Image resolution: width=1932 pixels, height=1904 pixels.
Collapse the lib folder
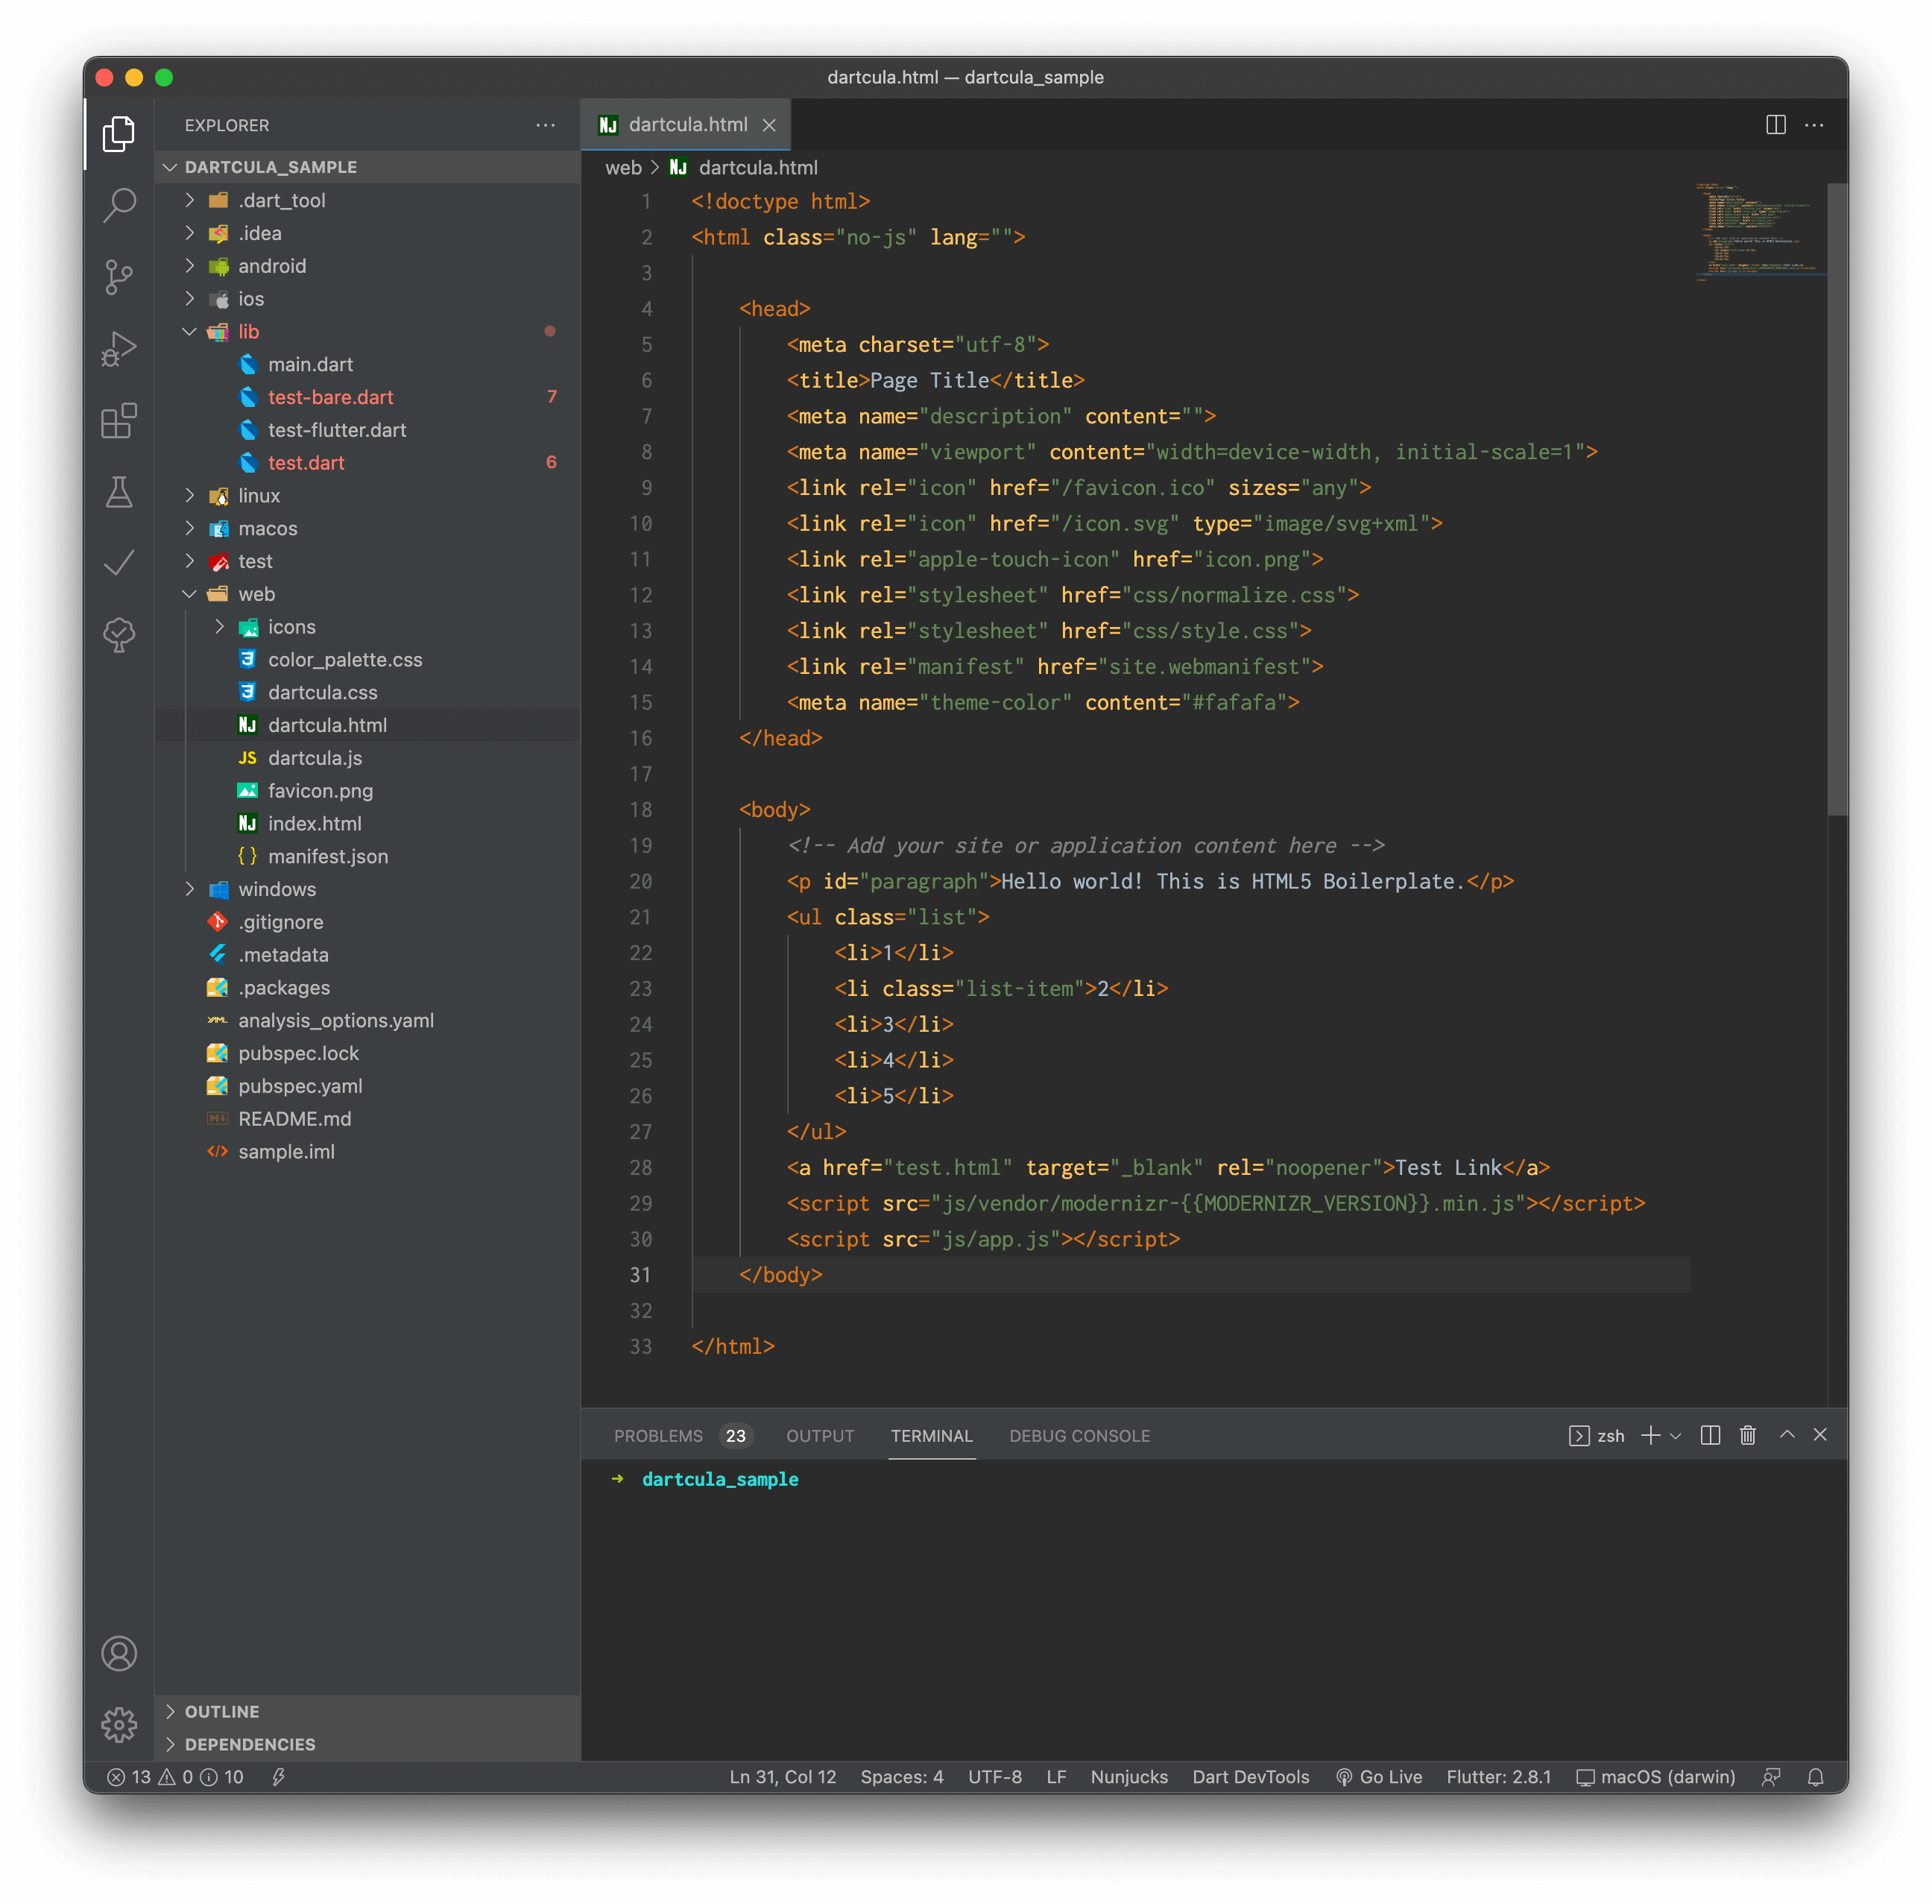pos(248,332)
